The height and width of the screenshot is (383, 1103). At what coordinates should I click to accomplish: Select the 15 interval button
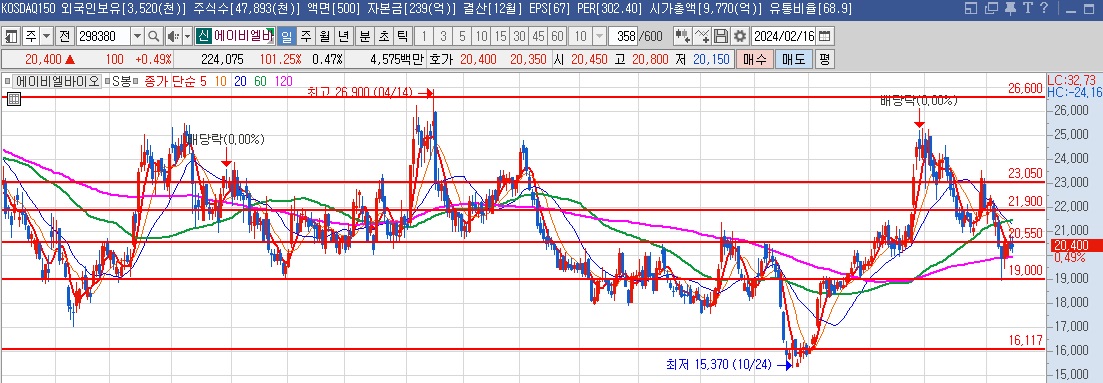click(500, 37)
